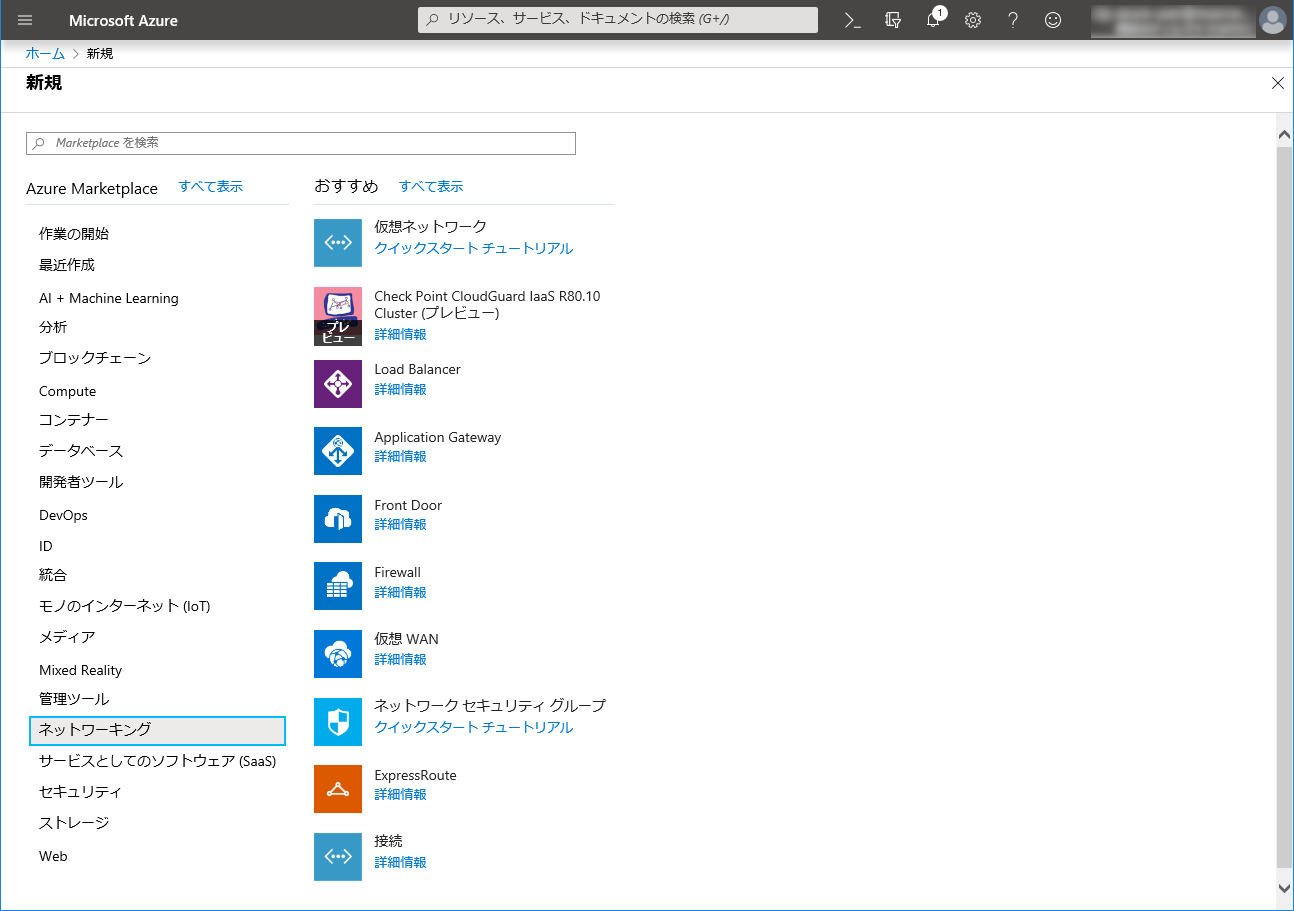Screen dimensions: 1294x911
Task: Open 仮想ネットワーク クイックスタート チュートリアル link
Action: pyautogui.click(x=473, y=249)
